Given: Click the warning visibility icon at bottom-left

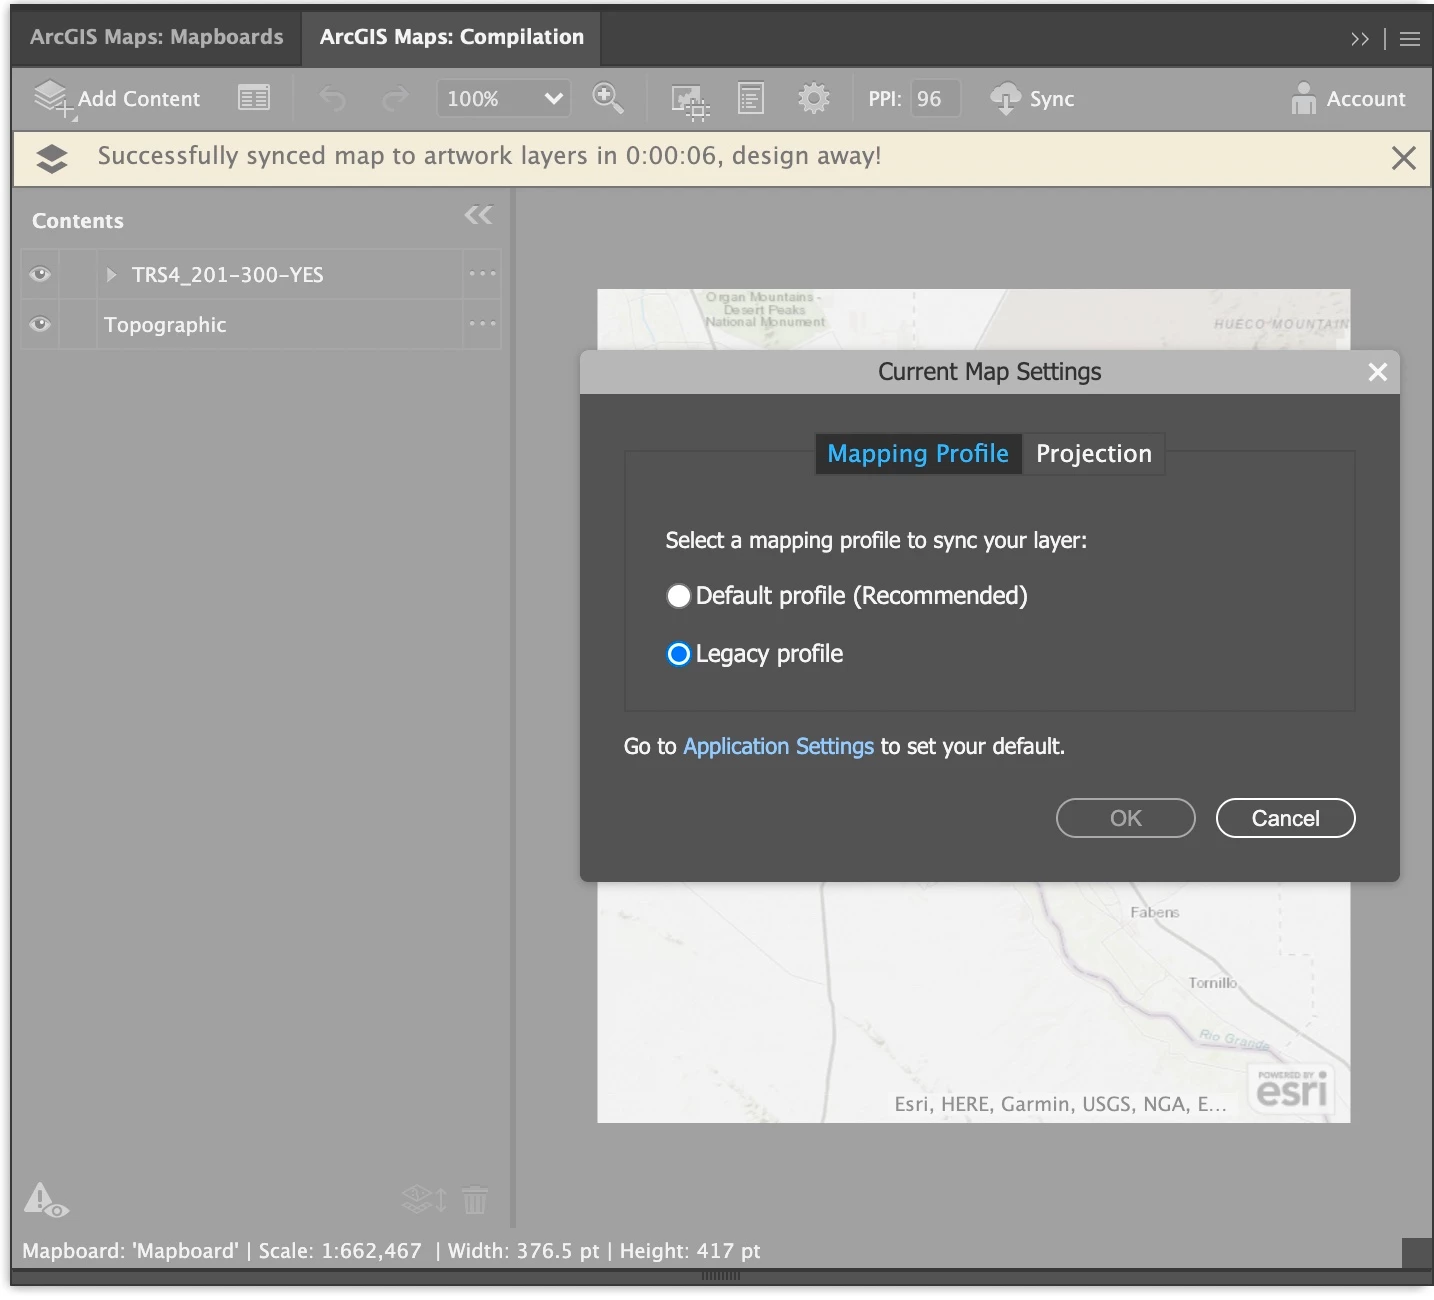Looking at the screenshot, I should [x=45, y=1199].
